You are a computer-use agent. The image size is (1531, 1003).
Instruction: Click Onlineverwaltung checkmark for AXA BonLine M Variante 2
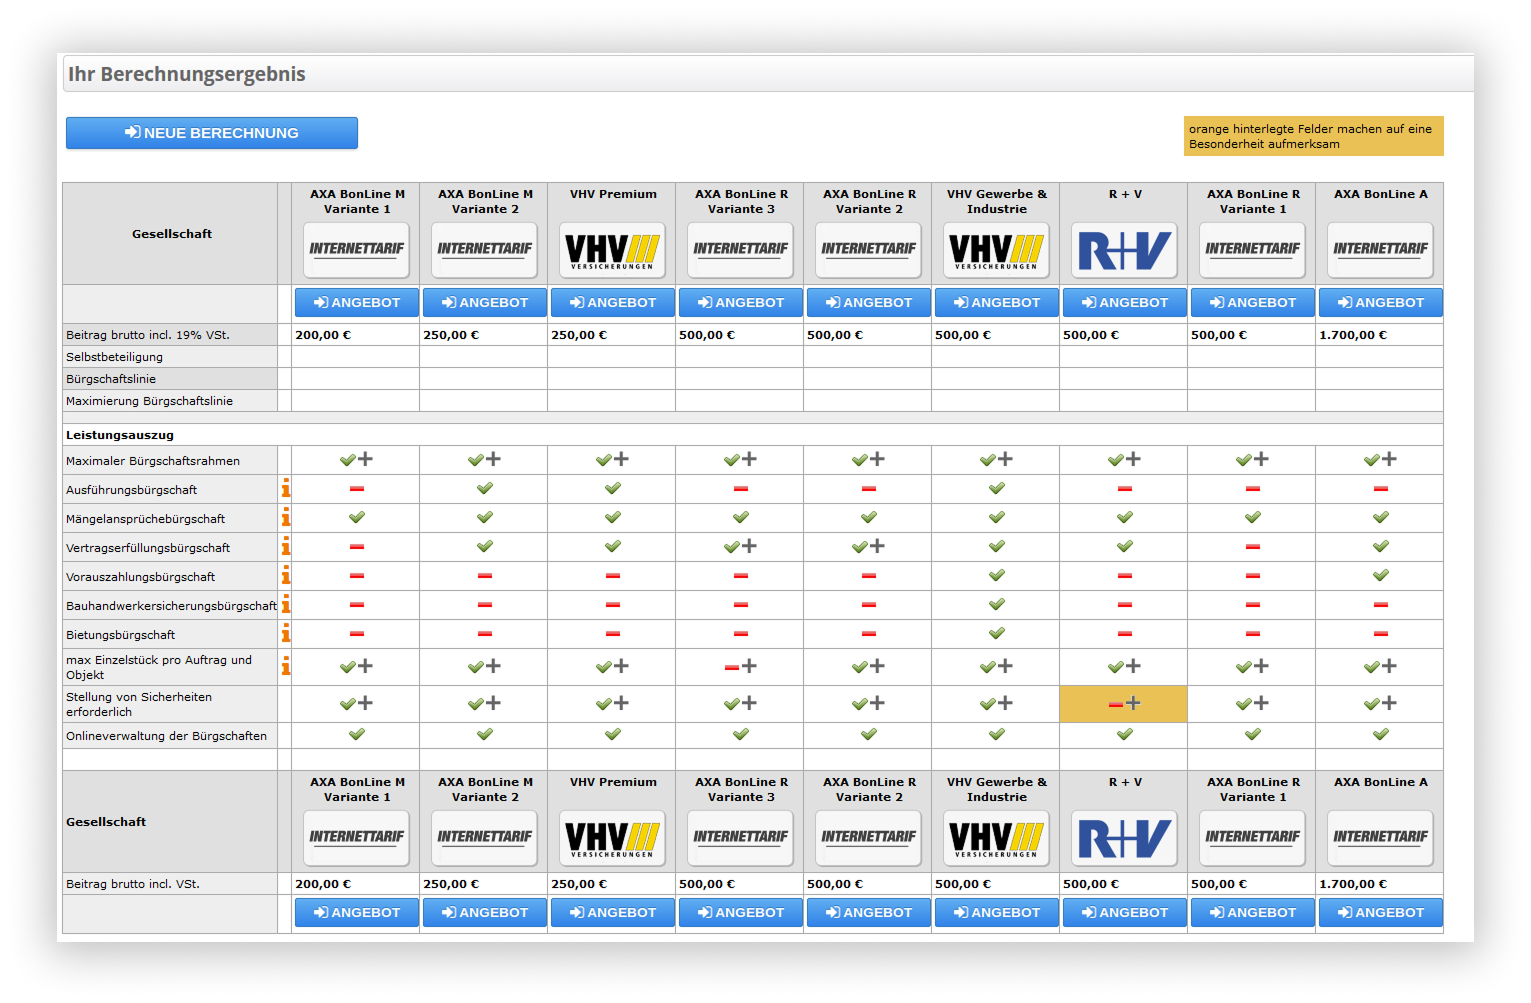tap(485, 734)
